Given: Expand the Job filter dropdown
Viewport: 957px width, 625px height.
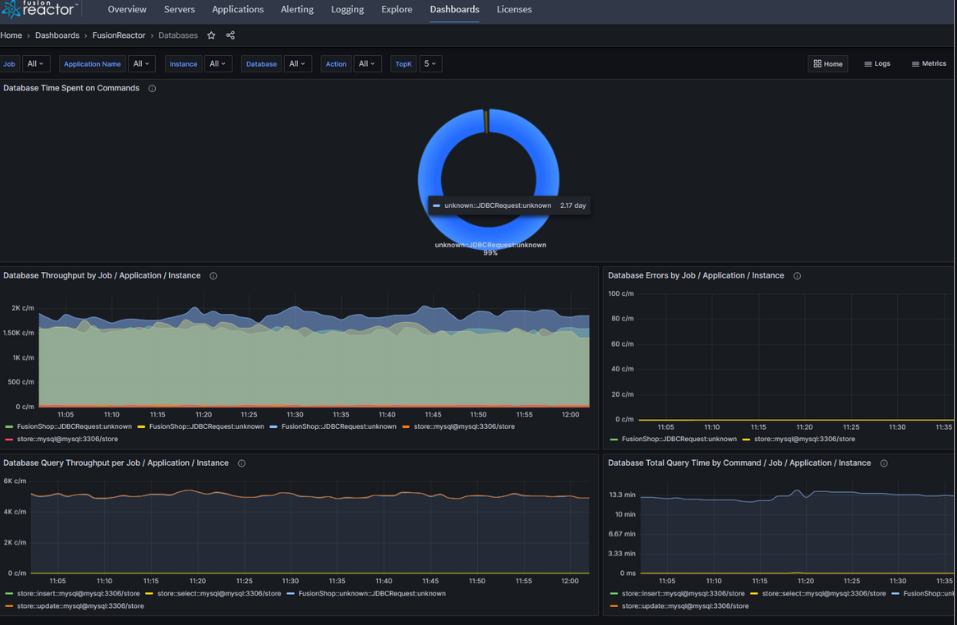Looking at the screenshot, I should click(x=36, y=63).
